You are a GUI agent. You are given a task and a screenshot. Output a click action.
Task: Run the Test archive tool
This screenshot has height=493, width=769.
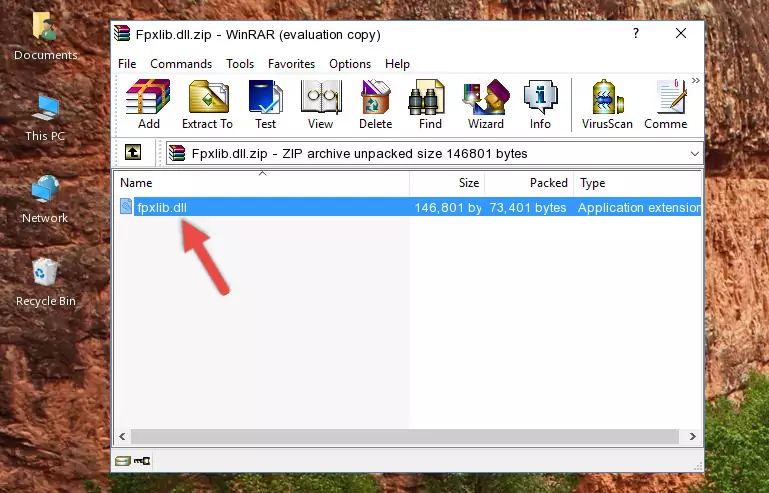coord(265,104)
